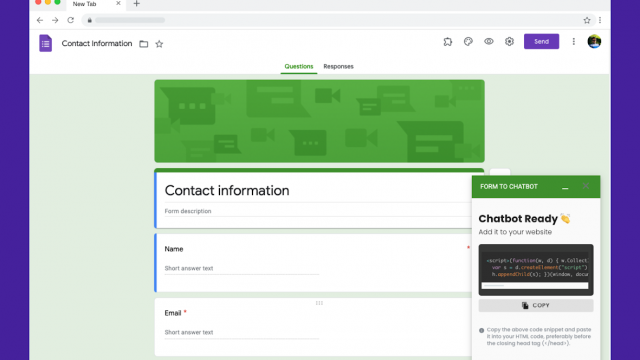Click the preview eye icon

tap(489, 42)
